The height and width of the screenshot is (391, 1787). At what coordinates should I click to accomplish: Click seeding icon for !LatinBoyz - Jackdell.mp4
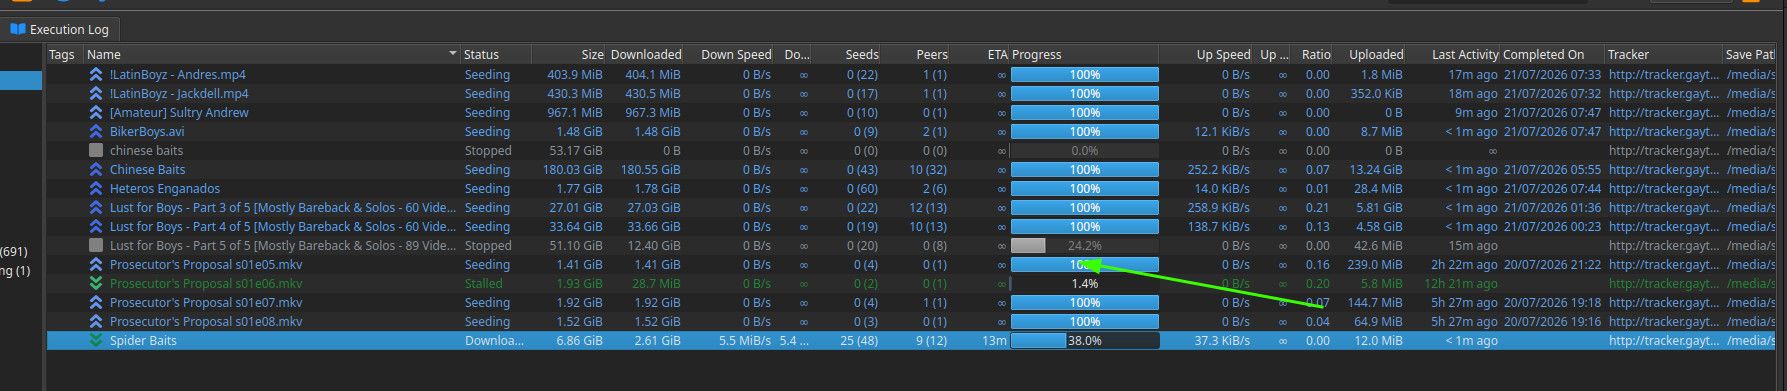(x=96, y=93)
